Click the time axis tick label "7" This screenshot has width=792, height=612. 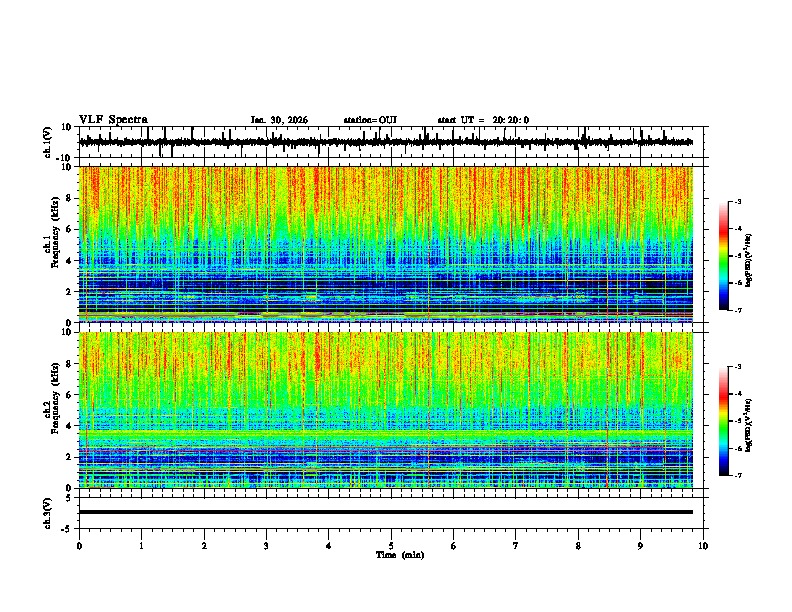(x=516, y=546)
